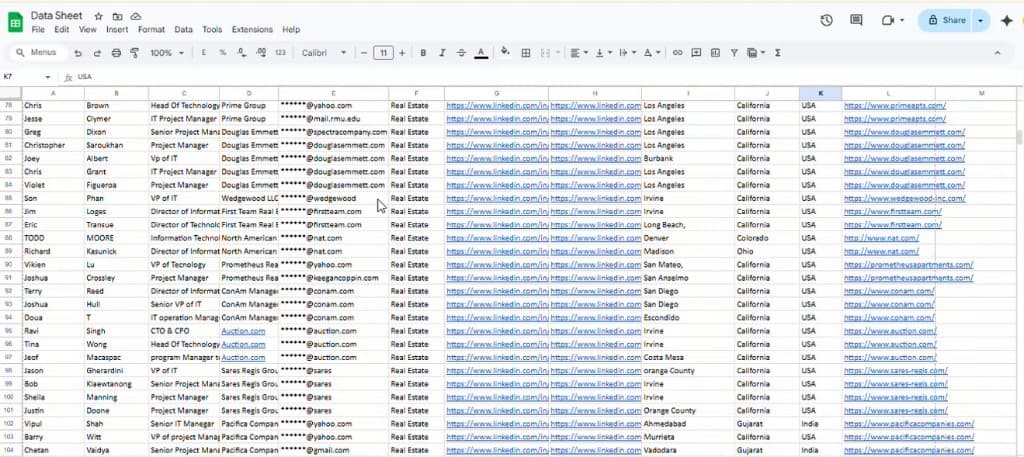Click the Google Sheets home logo
Viewport: 1024px width, 457px height.
15,22
